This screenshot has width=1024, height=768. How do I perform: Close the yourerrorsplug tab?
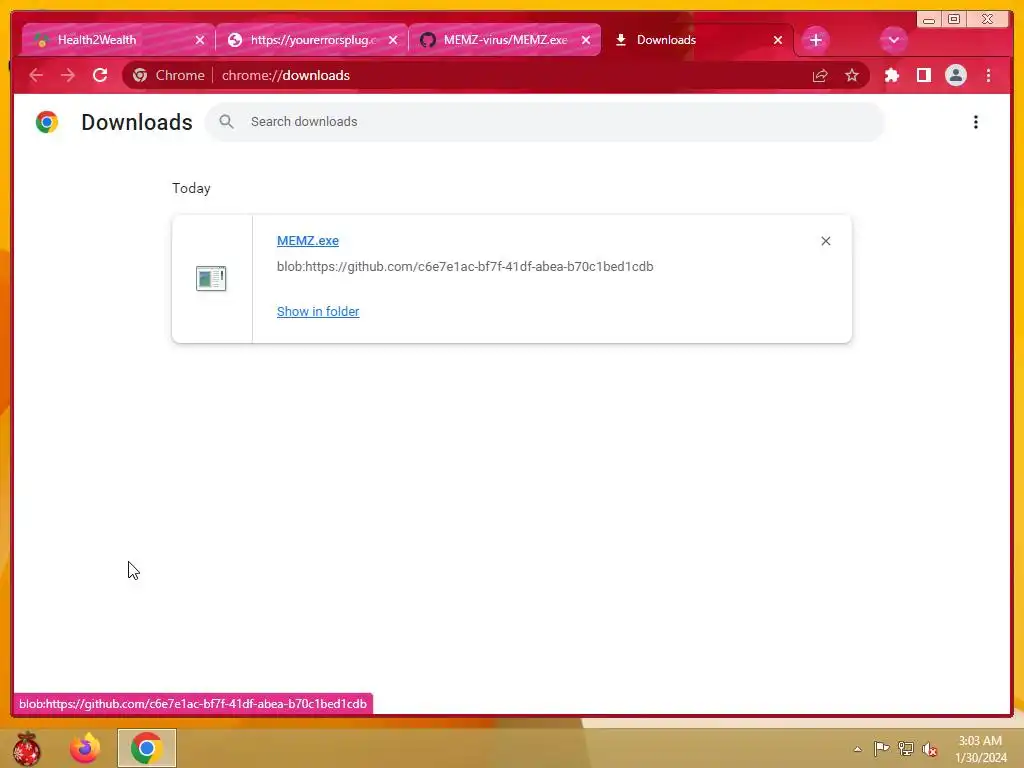point(393,40)
